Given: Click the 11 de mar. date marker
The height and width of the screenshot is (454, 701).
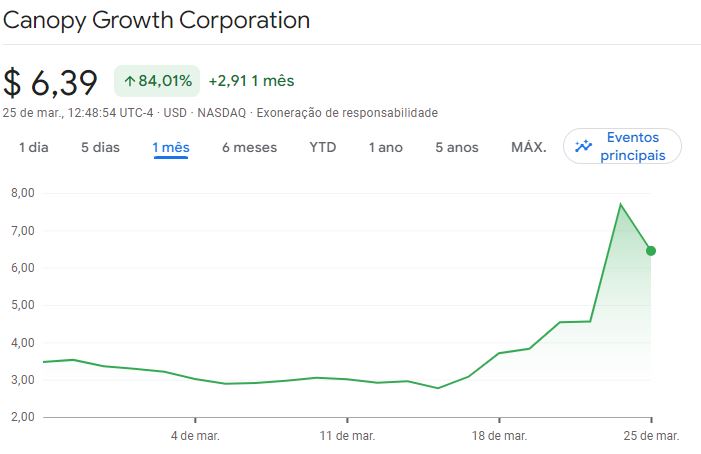Looking at the screenshot, I should click(x=346, y=436).
